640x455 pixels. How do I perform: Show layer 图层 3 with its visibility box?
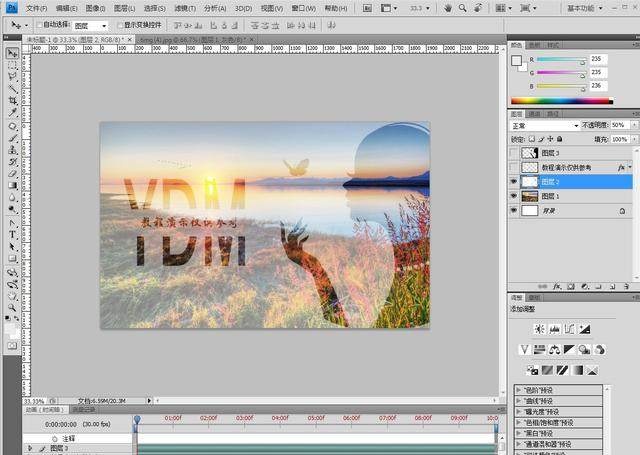(x=515, y=153)
